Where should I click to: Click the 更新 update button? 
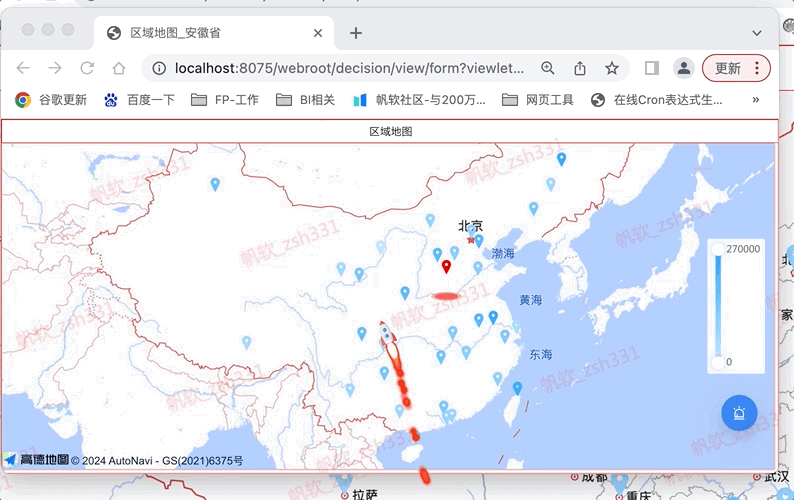pos(728,68)
